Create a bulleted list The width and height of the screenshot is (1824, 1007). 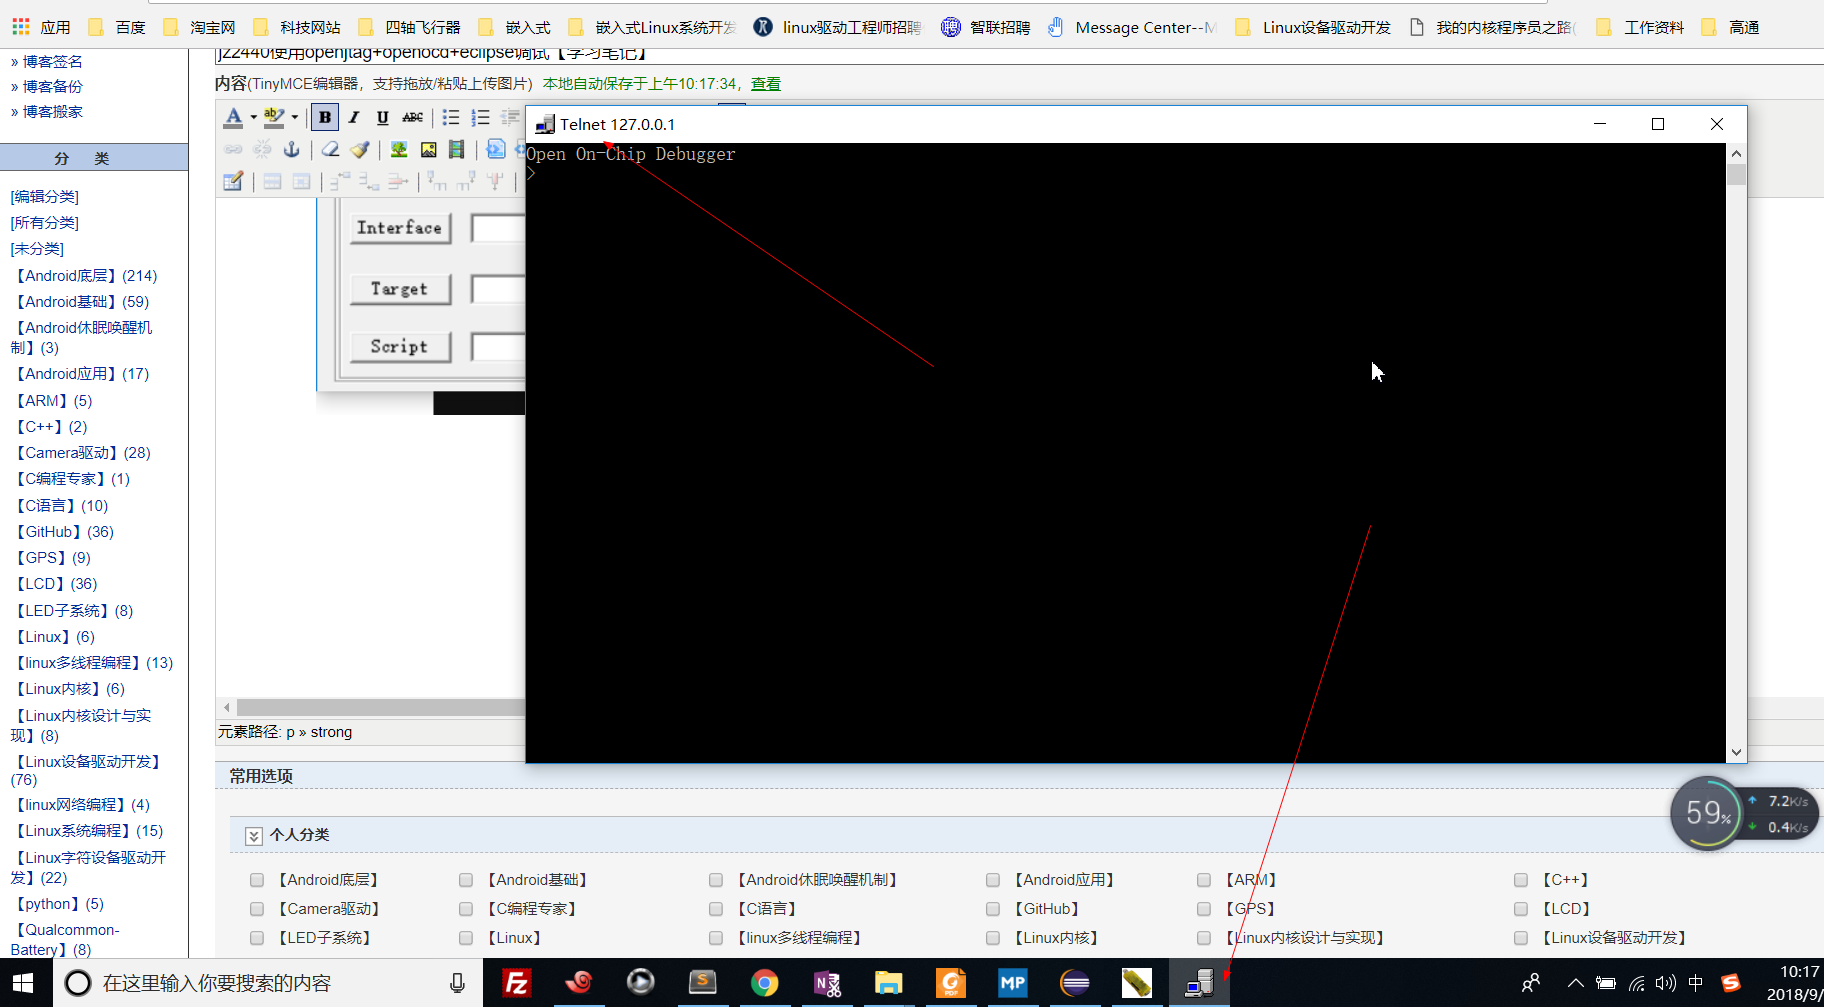[x=450, y=117]
